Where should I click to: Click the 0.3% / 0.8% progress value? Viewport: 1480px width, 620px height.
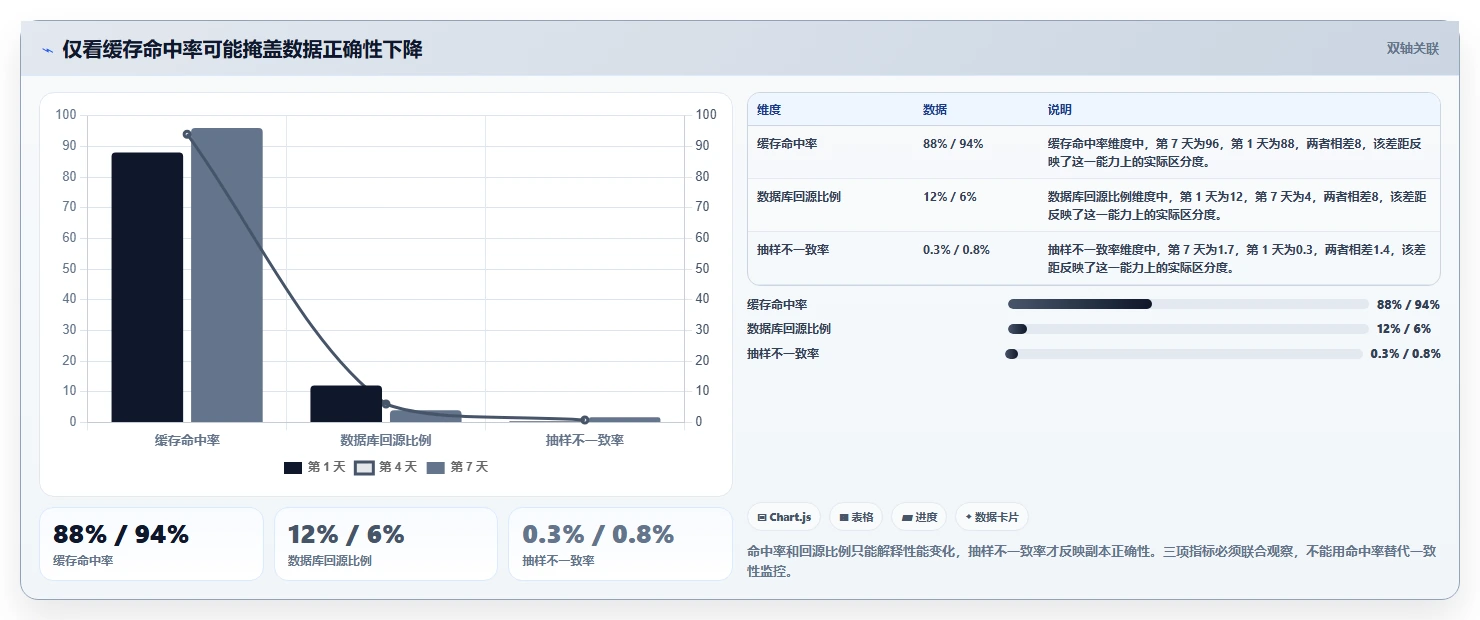[1405, 354]
